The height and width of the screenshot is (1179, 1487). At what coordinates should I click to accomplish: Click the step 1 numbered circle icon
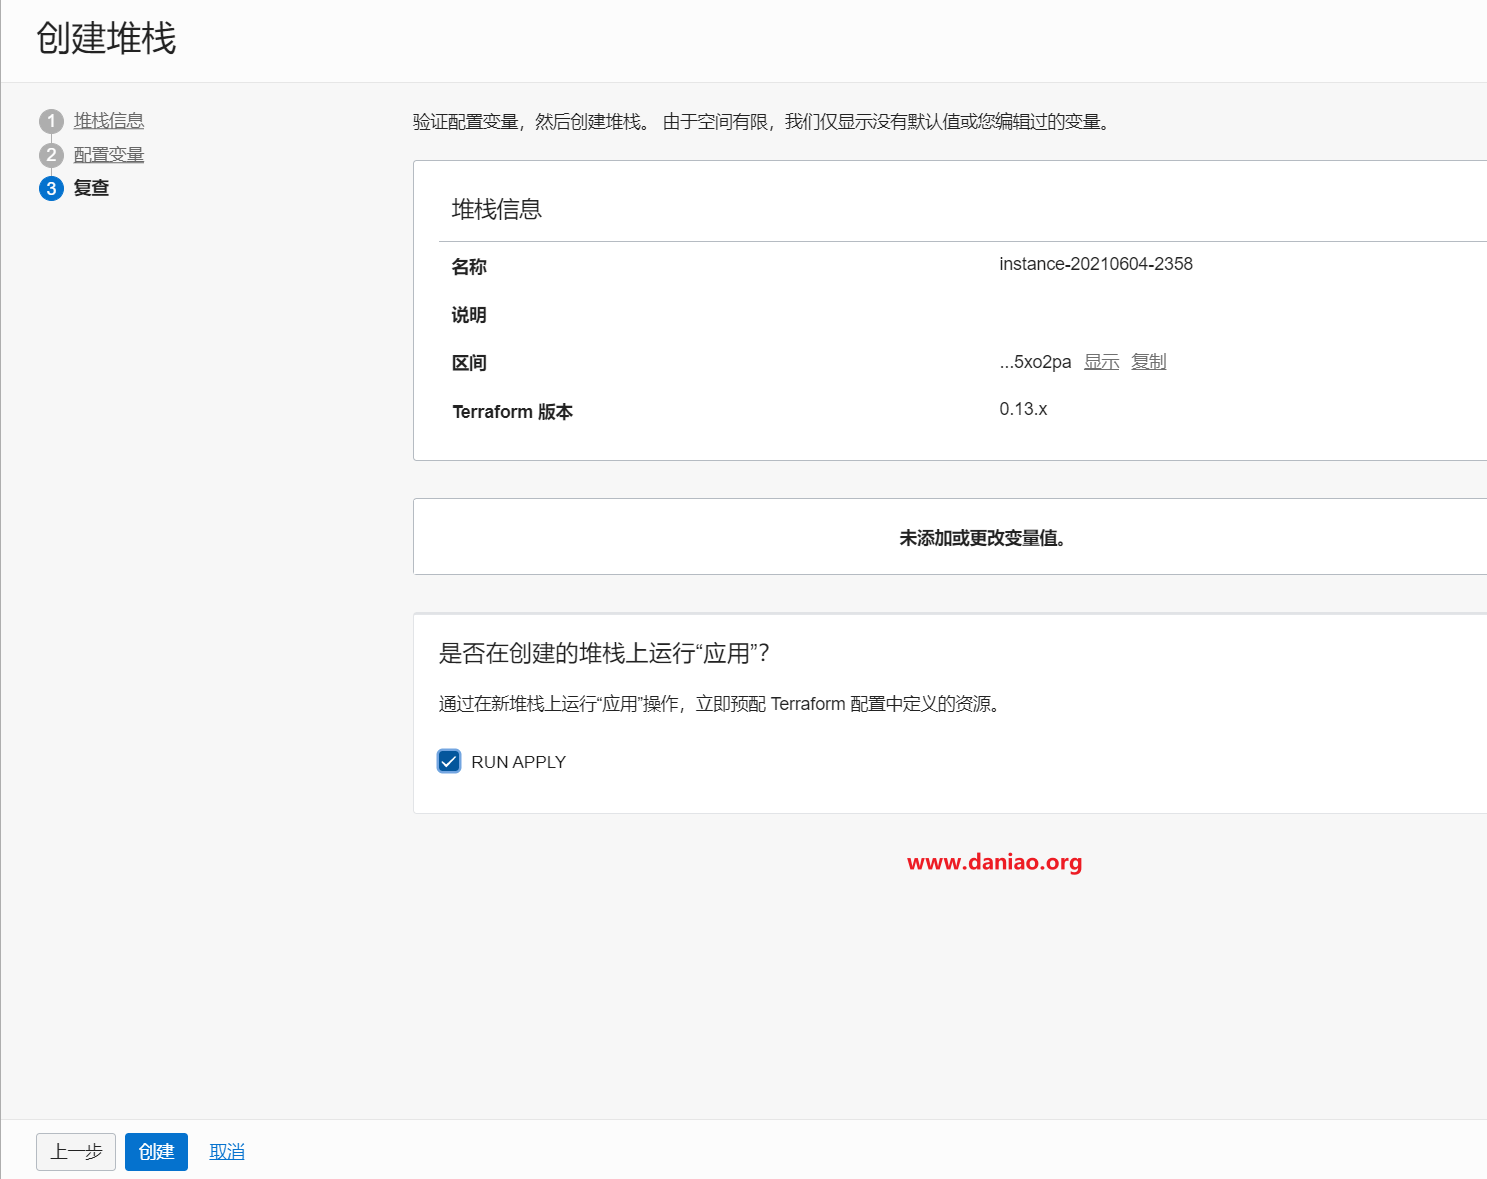click(51, 120)
